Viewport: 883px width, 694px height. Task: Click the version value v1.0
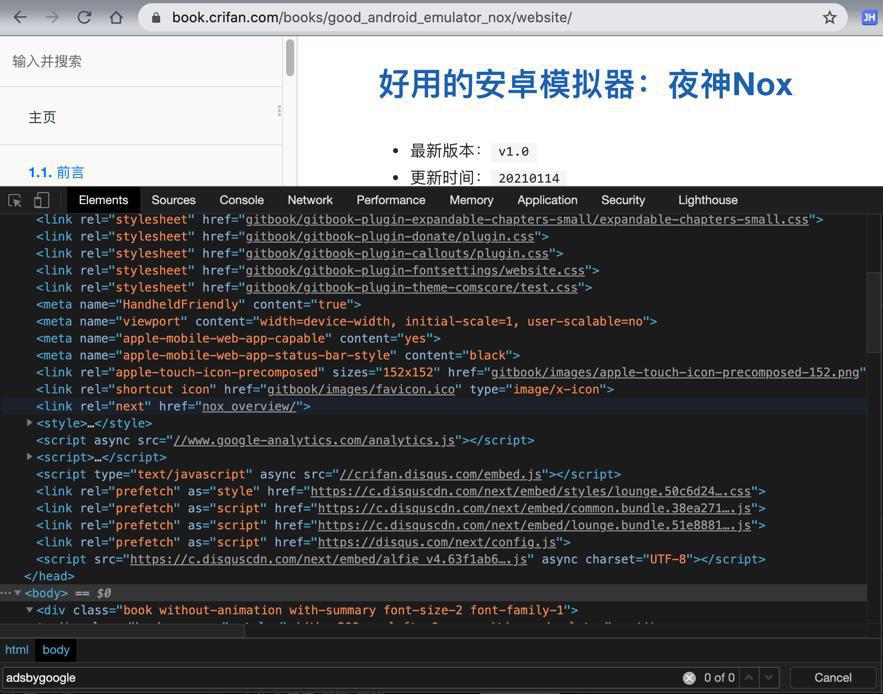(514, 151)
